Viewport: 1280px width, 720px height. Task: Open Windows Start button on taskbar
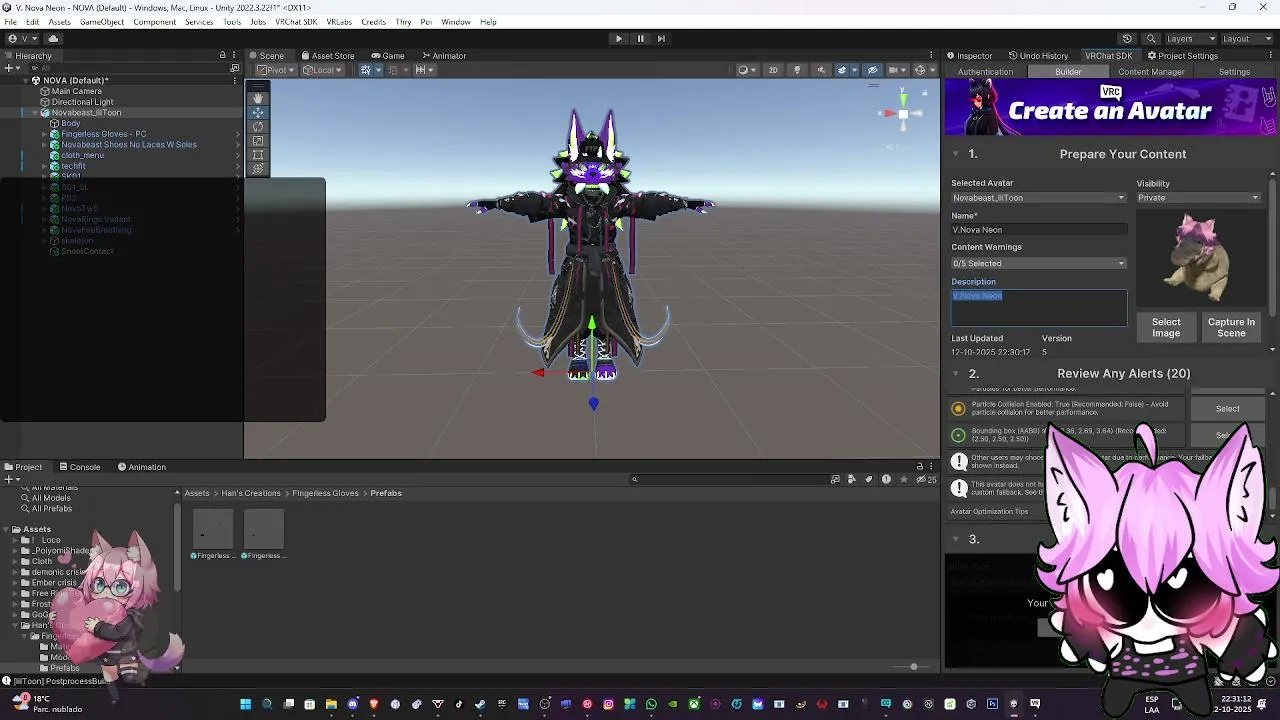coord(245,704)
